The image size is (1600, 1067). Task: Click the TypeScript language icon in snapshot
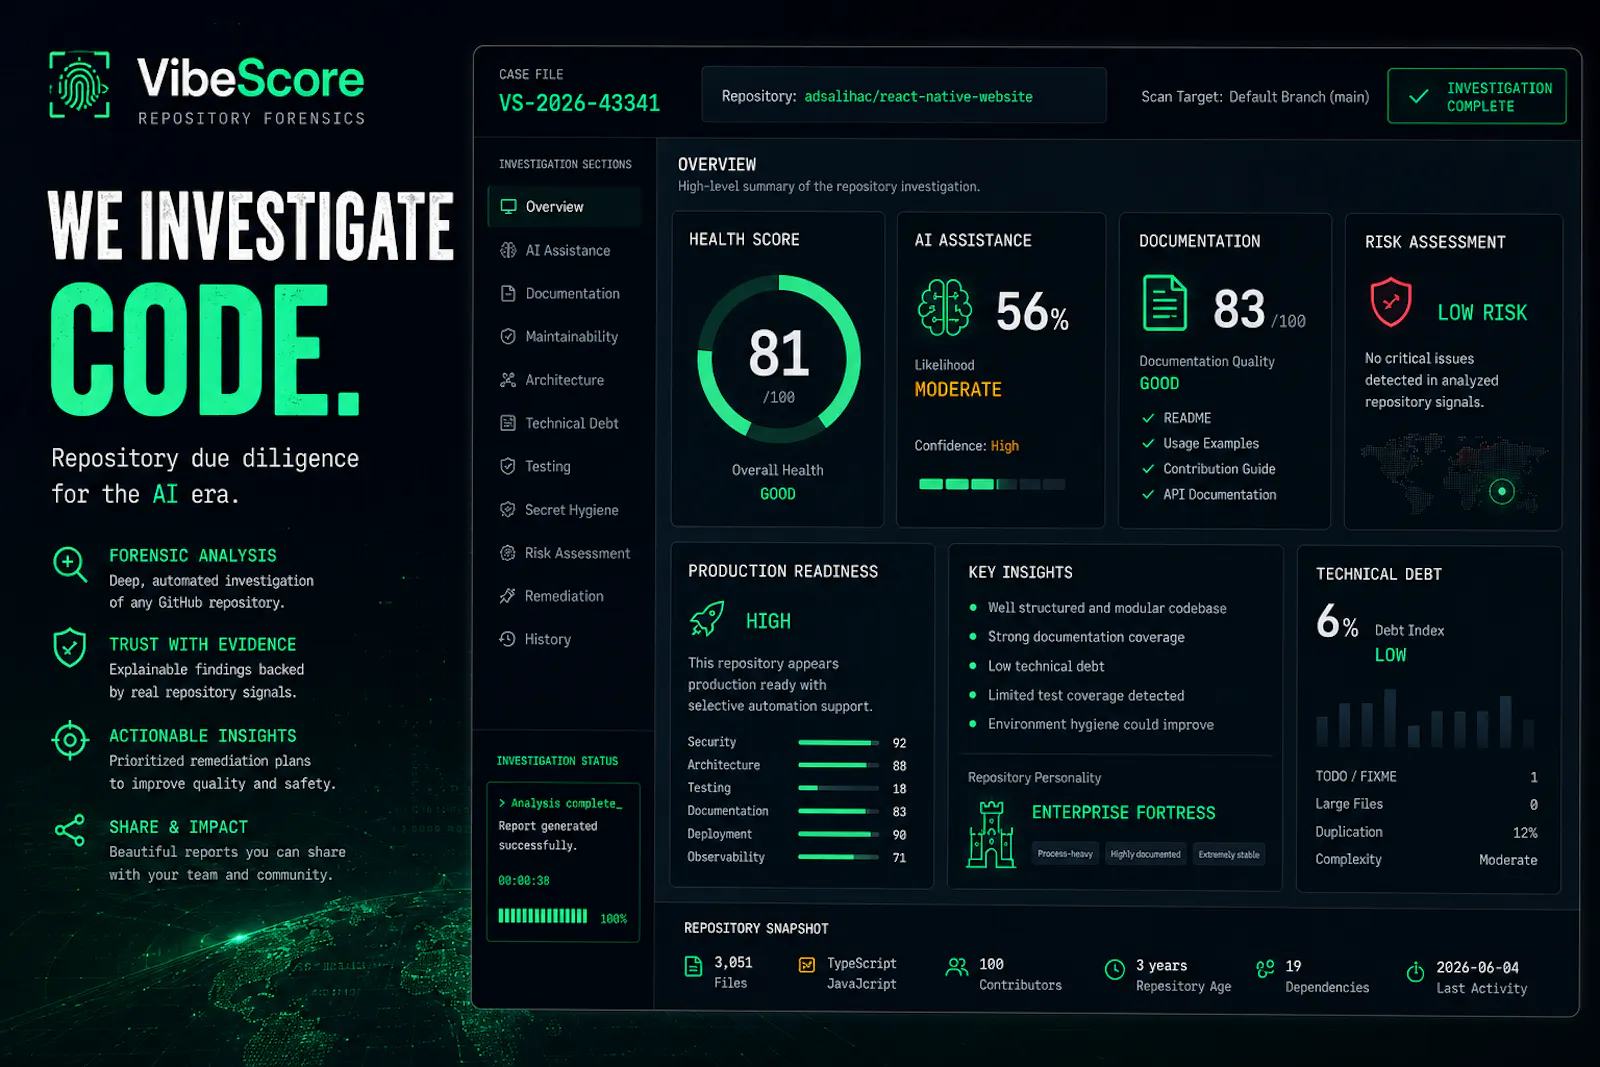click(x=806, y=965)
